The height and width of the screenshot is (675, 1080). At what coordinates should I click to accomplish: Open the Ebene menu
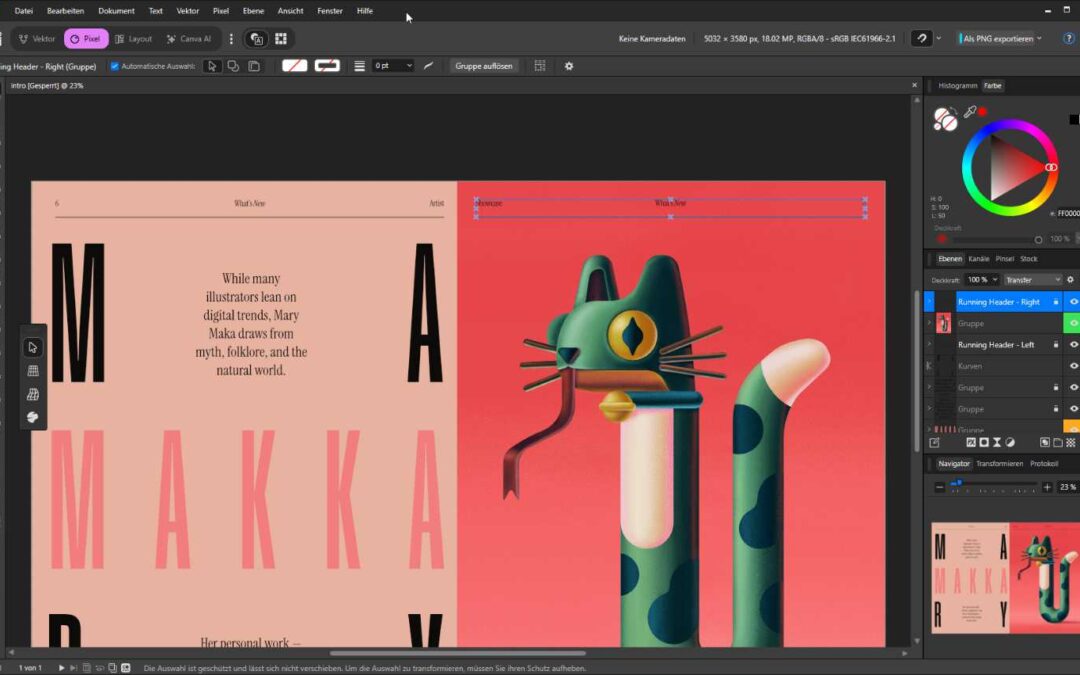click(x=253, y=11)
